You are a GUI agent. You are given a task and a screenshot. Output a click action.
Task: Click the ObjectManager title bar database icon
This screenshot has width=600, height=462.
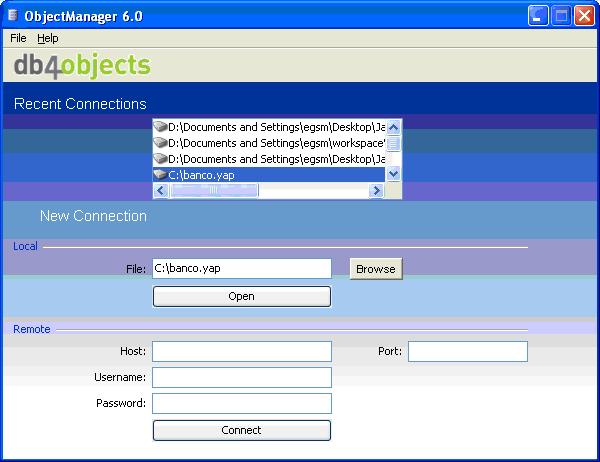pyautogui.click(x=13, y=16)
